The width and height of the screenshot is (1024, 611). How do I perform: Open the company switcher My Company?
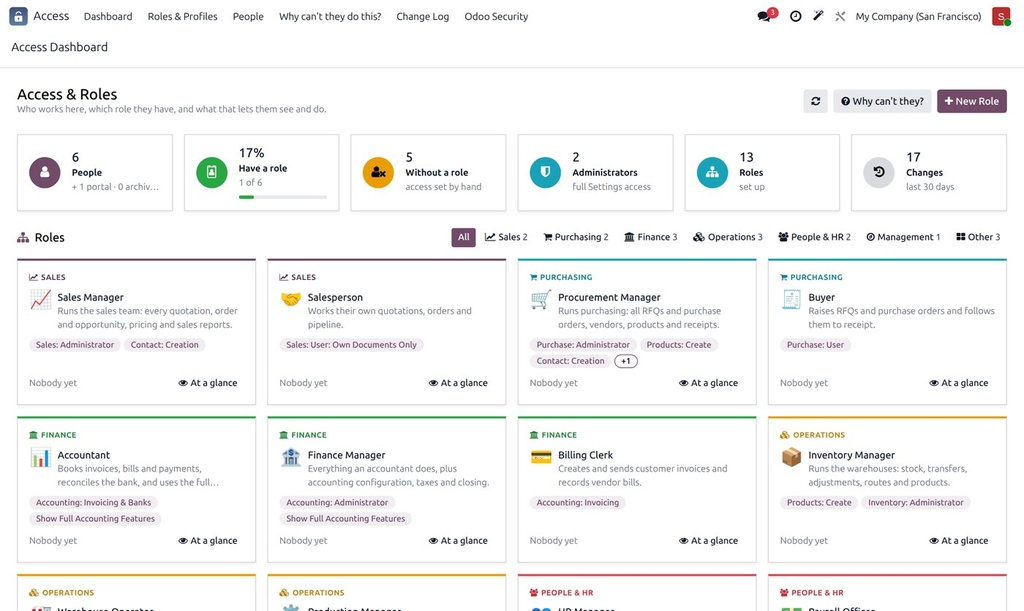click(x=918, y=16)
